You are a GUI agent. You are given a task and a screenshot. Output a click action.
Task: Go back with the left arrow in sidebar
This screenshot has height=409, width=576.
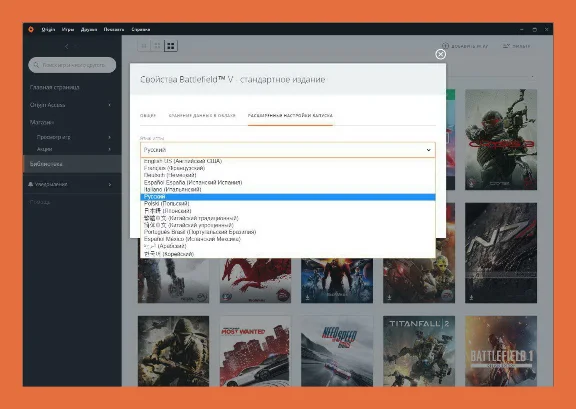click(66, 46)
